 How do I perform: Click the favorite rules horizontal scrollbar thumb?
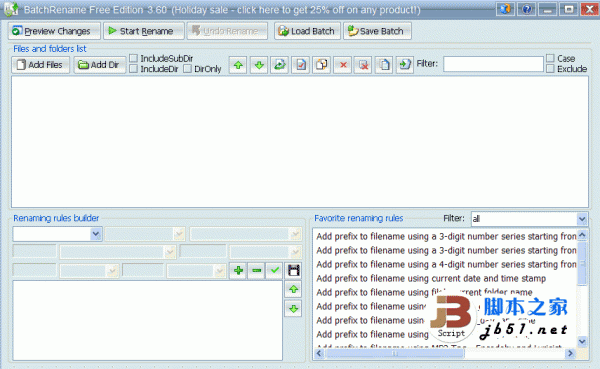pyautogui.click(x=395, y=353)
